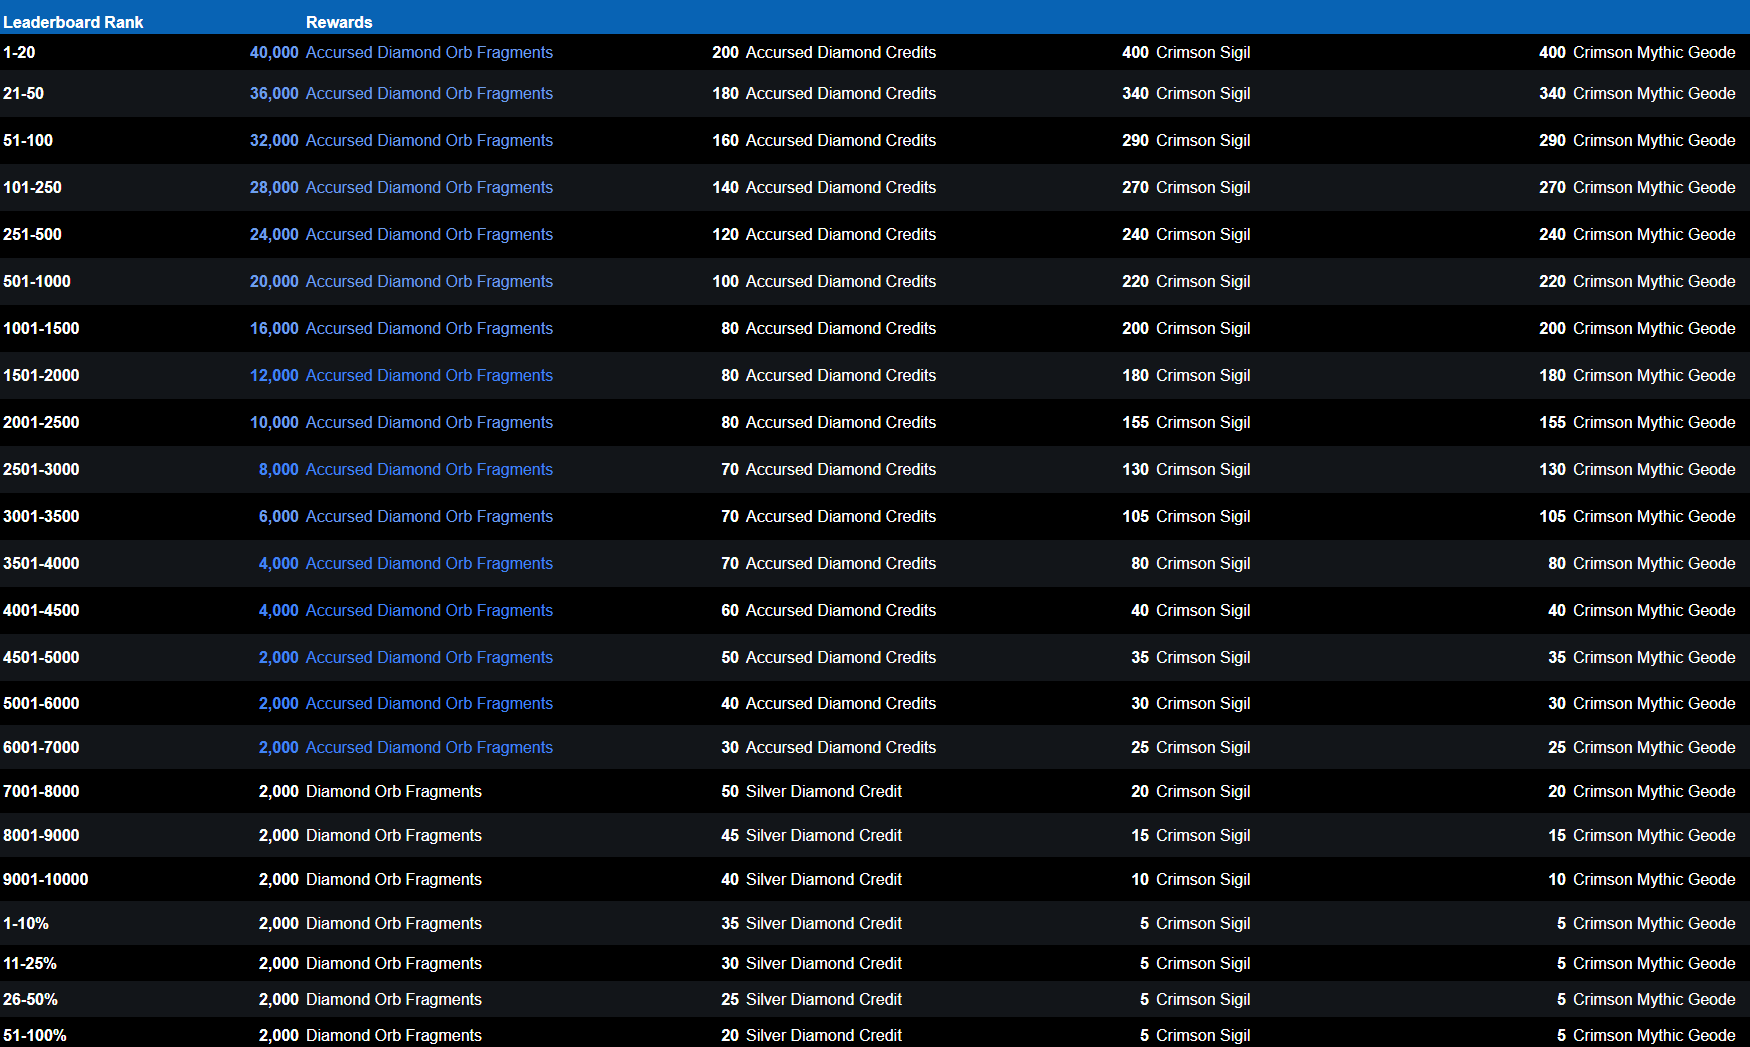Click the 9001-10000 rank cell
Viewport: 1750px width, 1047px height.
[x=46, y=880]
